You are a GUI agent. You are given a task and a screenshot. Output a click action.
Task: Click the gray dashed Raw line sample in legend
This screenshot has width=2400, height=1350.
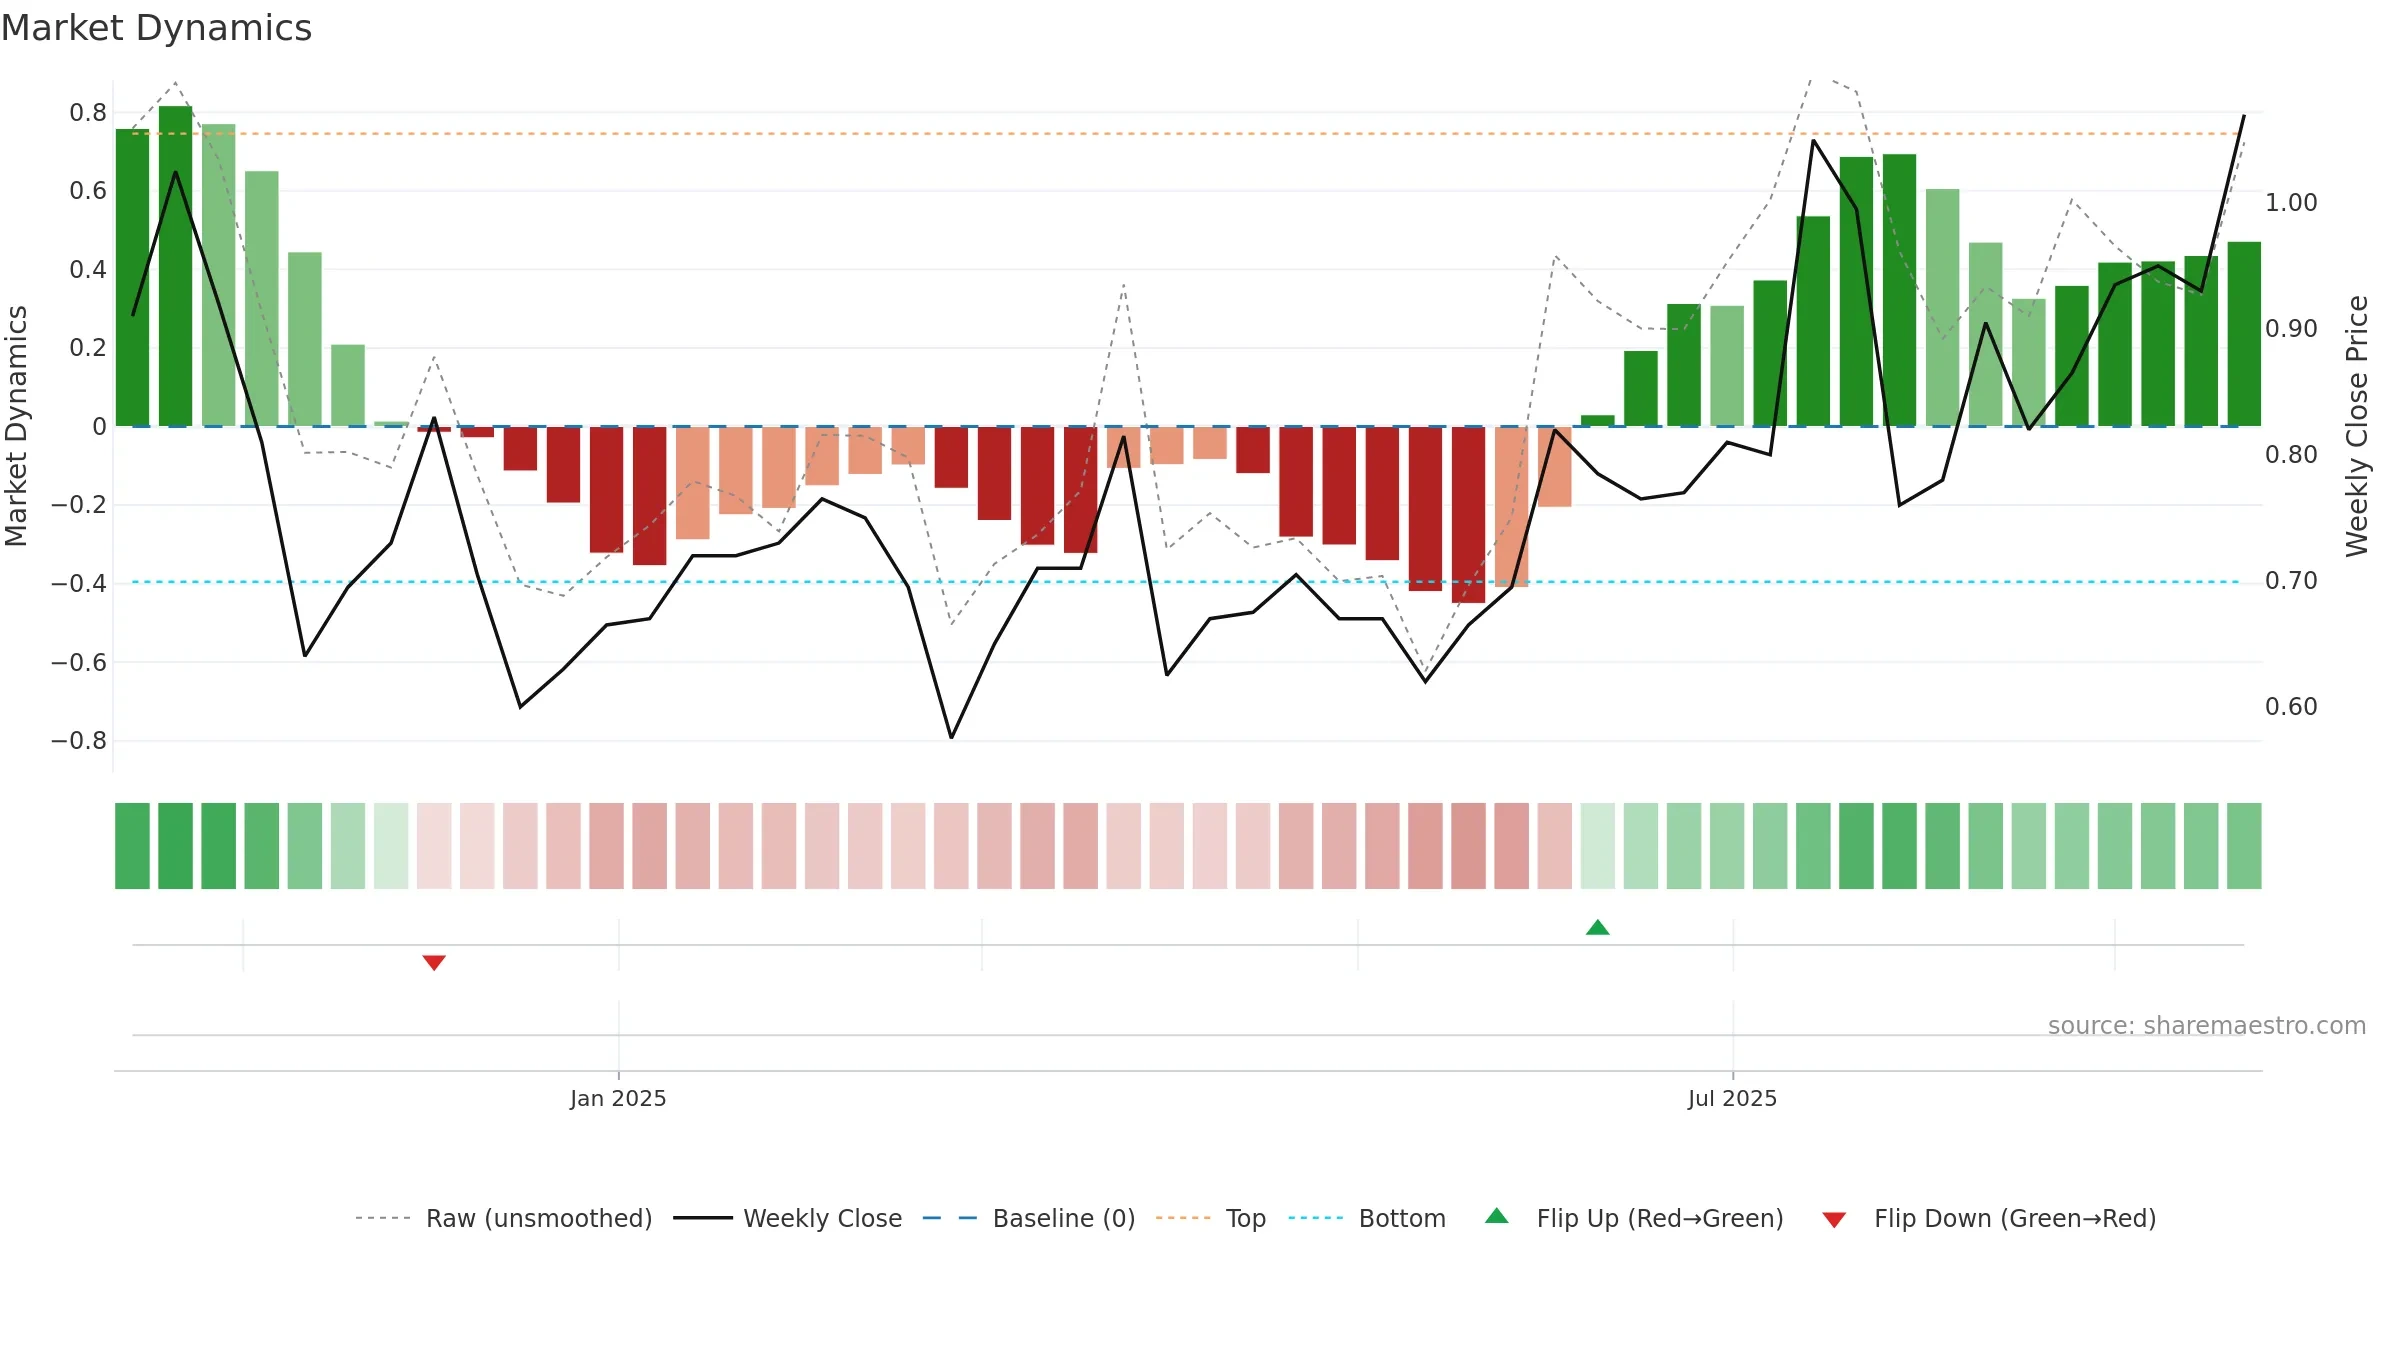click(x=383, y=1218)
